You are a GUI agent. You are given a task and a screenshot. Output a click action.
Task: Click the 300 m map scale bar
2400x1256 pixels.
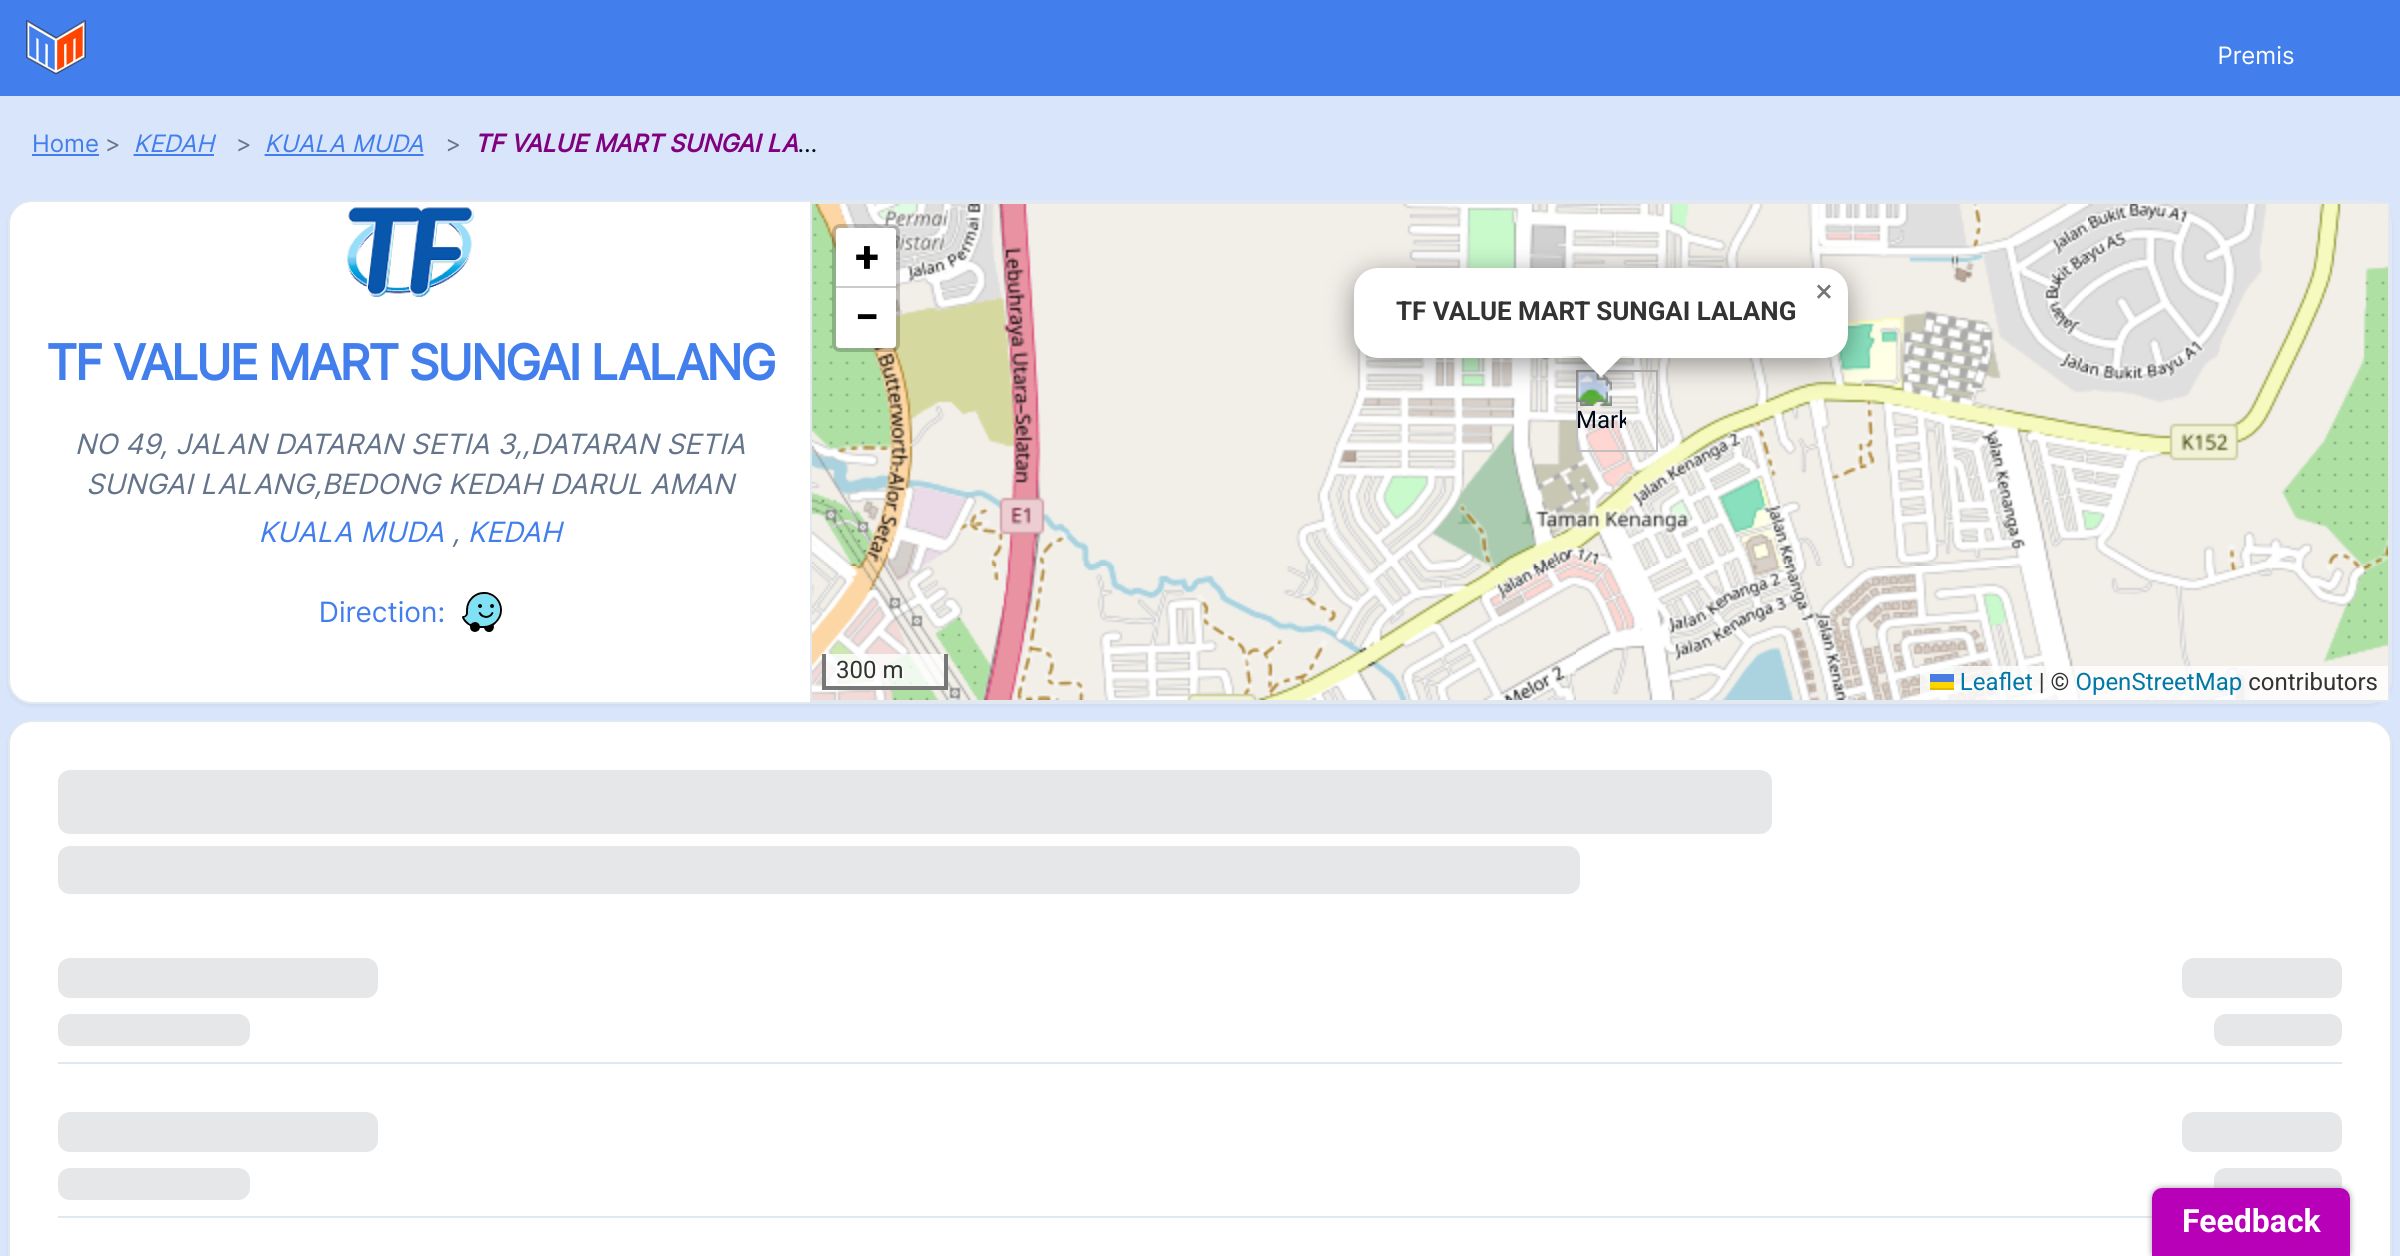pos(883,670)
